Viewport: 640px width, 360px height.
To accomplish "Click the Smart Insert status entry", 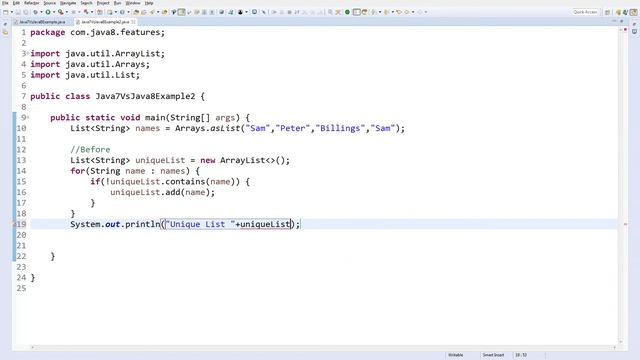I will click(493, 355).
